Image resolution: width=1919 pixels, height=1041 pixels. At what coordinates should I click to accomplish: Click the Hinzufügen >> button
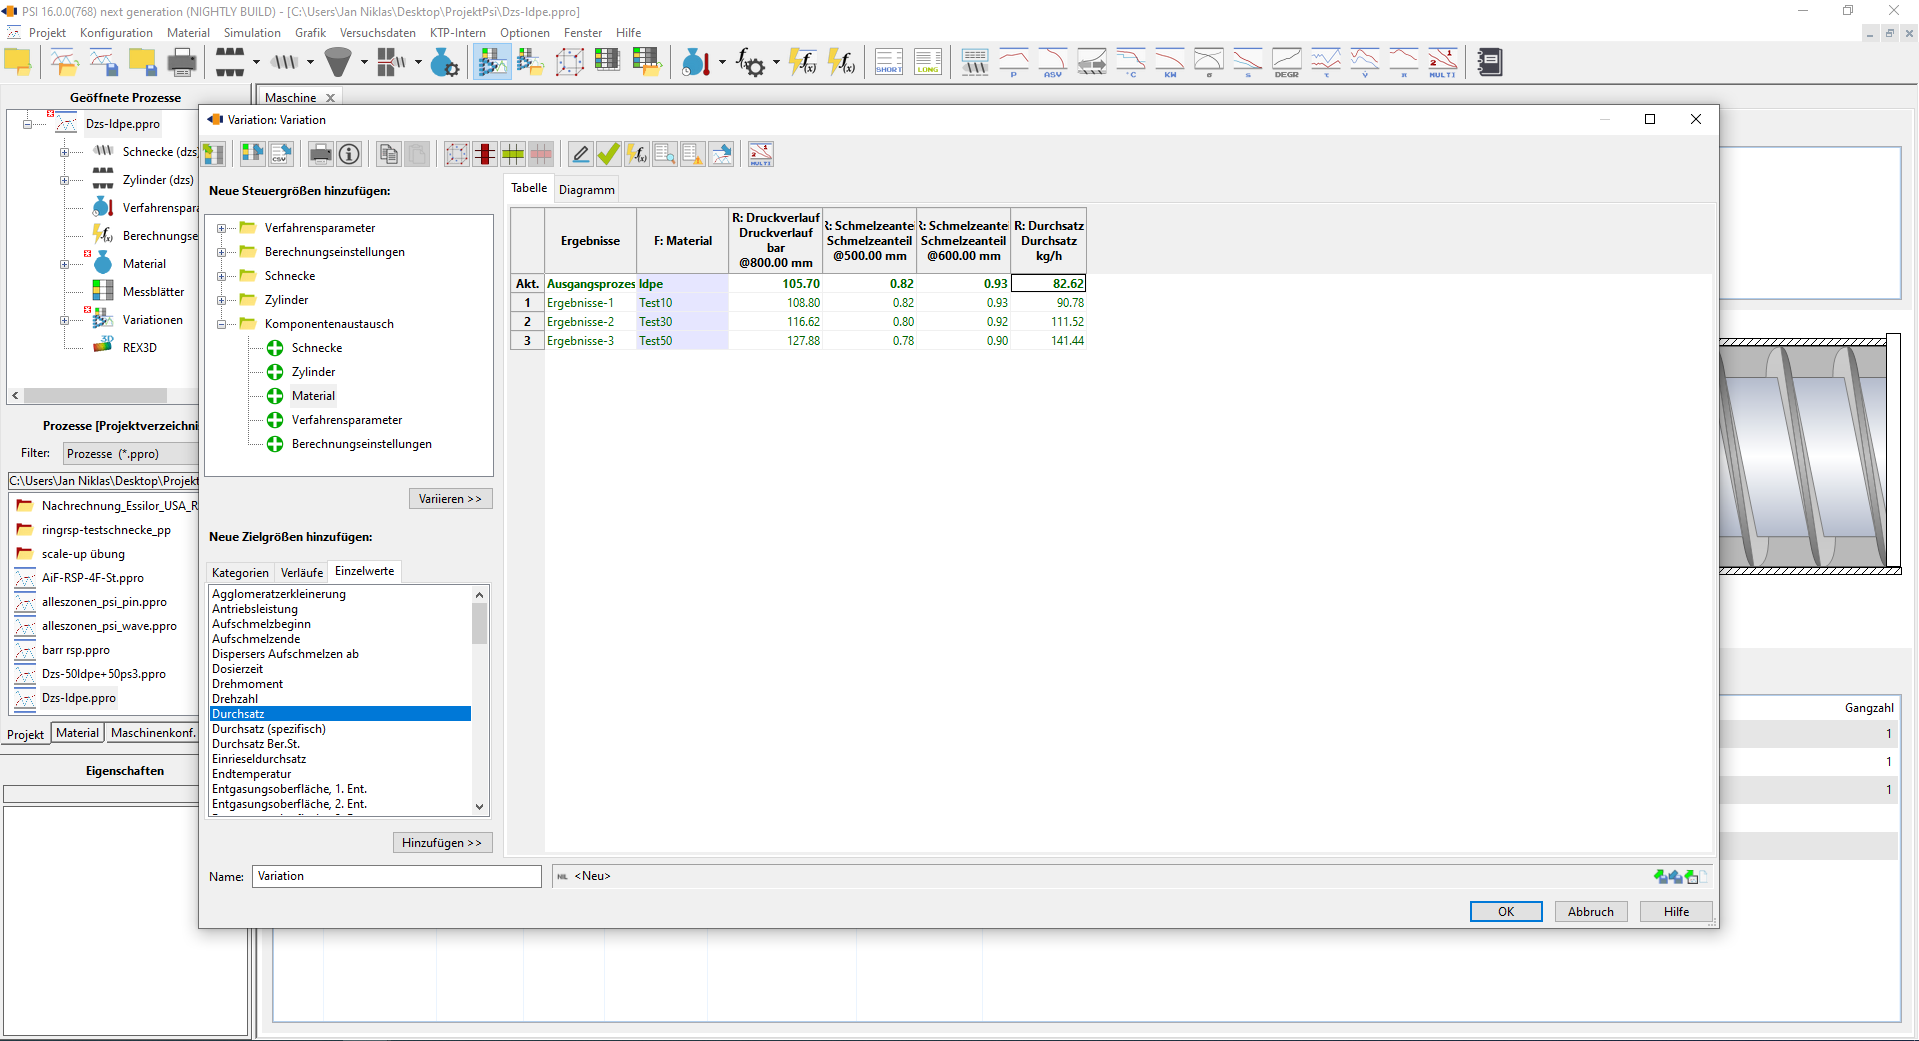442,843
